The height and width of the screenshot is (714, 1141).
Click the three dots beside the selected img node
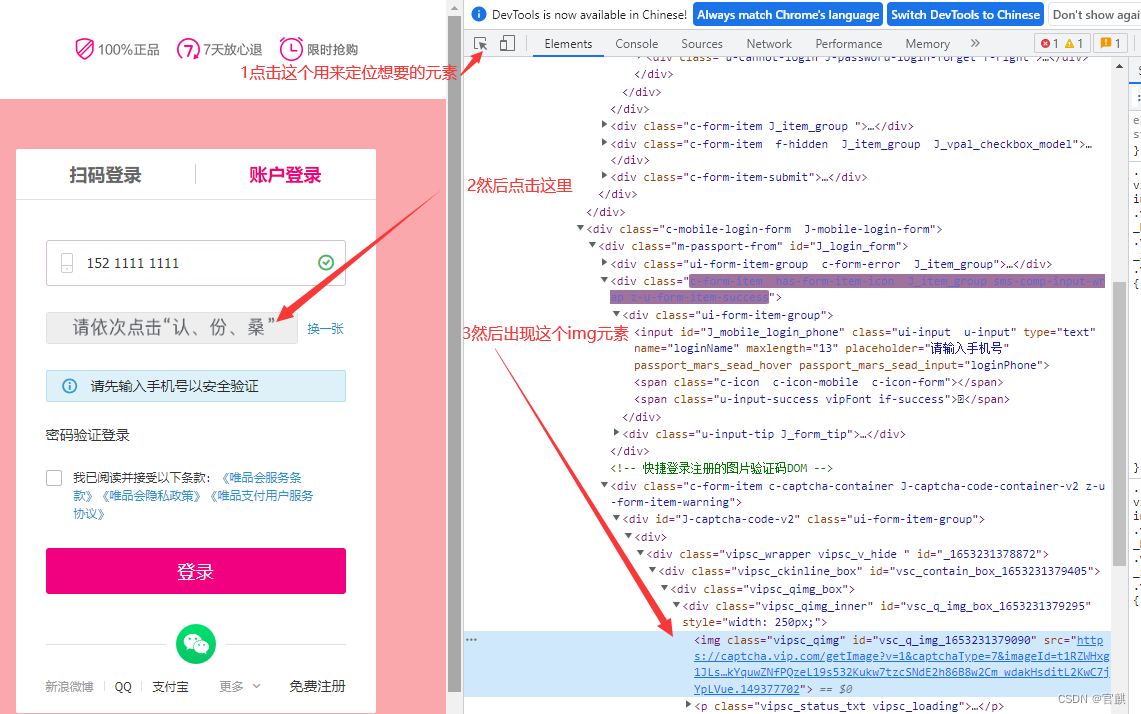[472, 640]
